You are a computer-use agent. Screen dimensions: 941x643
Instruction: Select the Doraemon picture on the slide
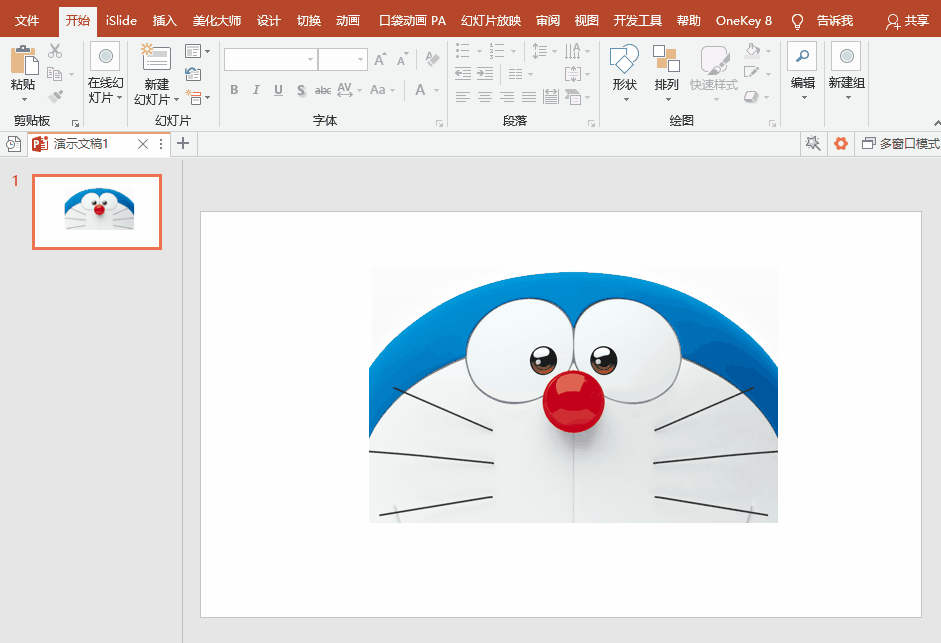pyautogui.click(x=573, y=394)
